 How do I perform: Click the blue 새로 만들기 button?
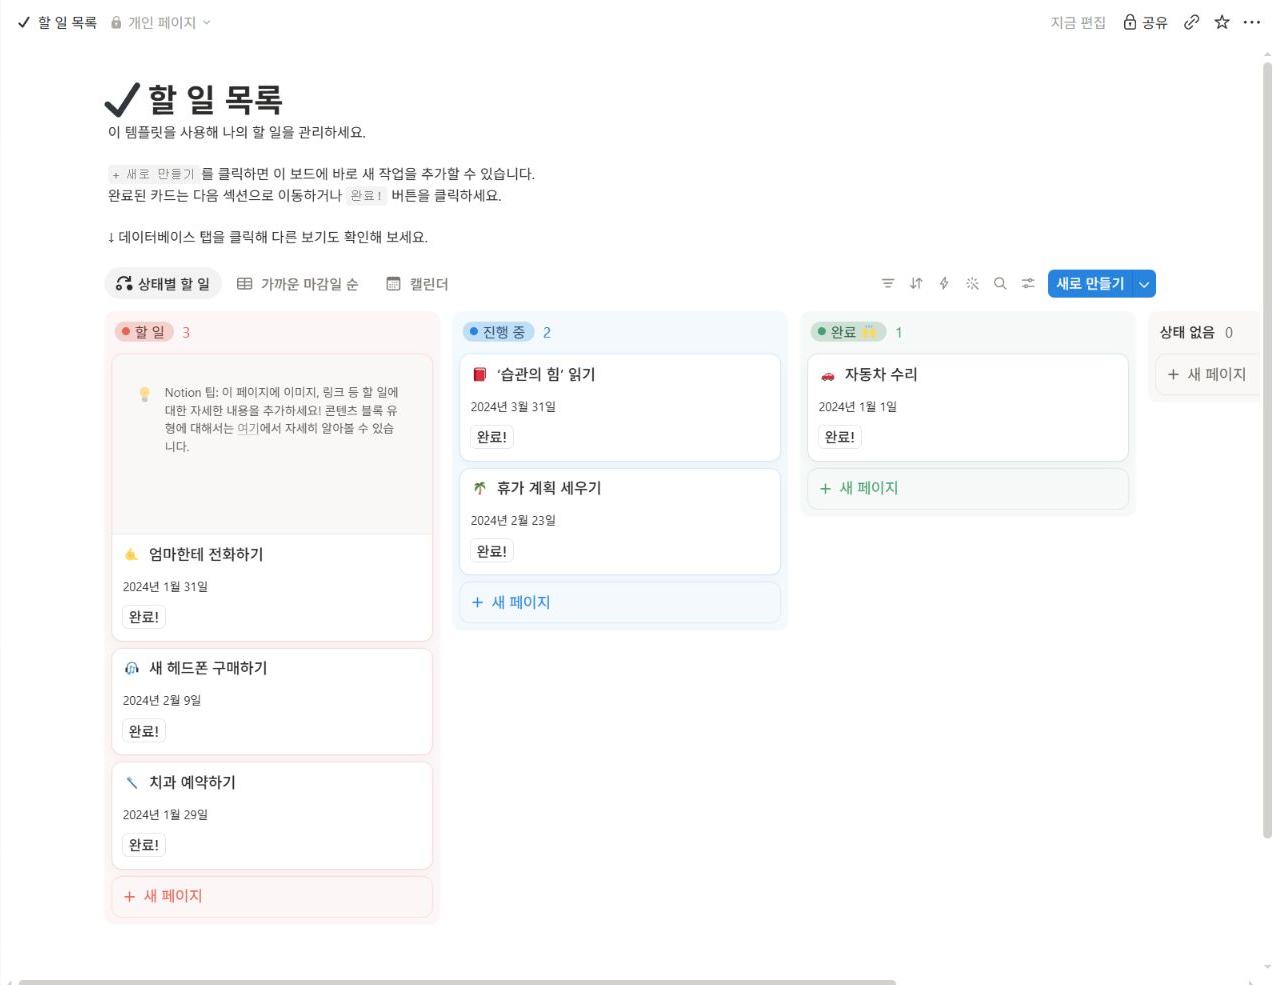point(1090,284)
